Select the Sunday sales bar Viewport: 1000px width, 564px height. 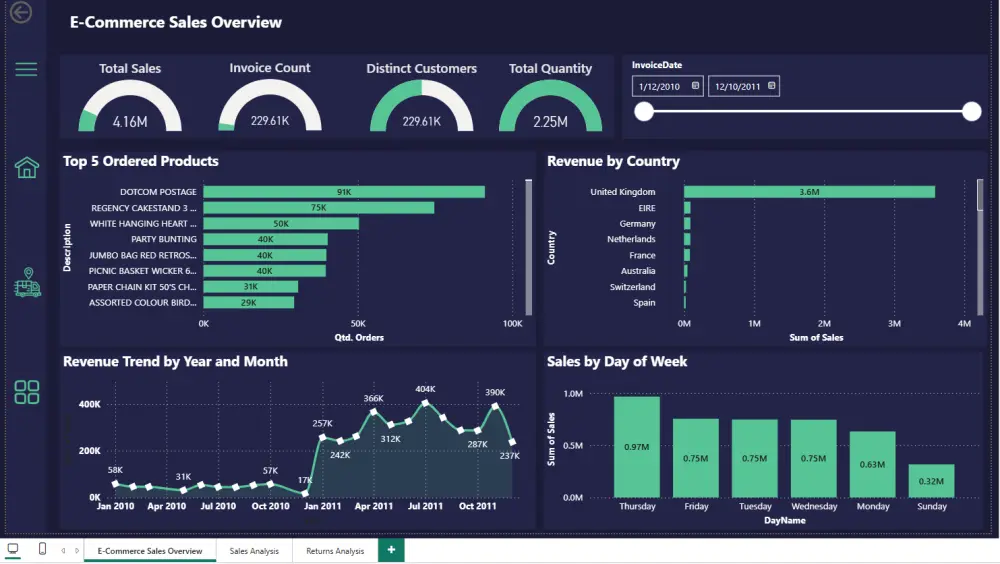pyautogui.click(x=931, y=481)
